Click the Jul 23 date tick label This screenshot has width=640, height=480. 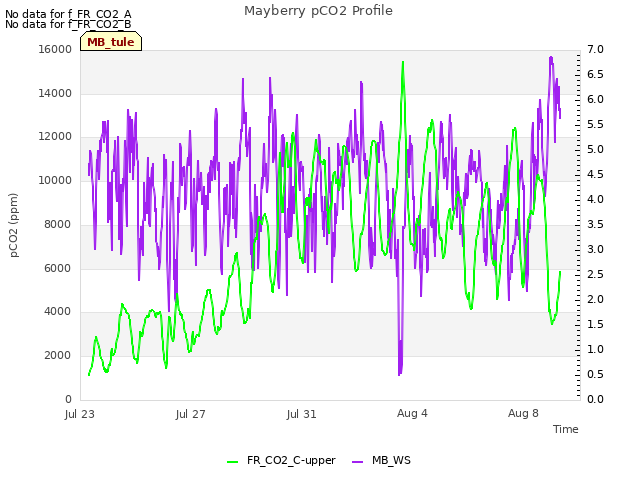point(80,414)
